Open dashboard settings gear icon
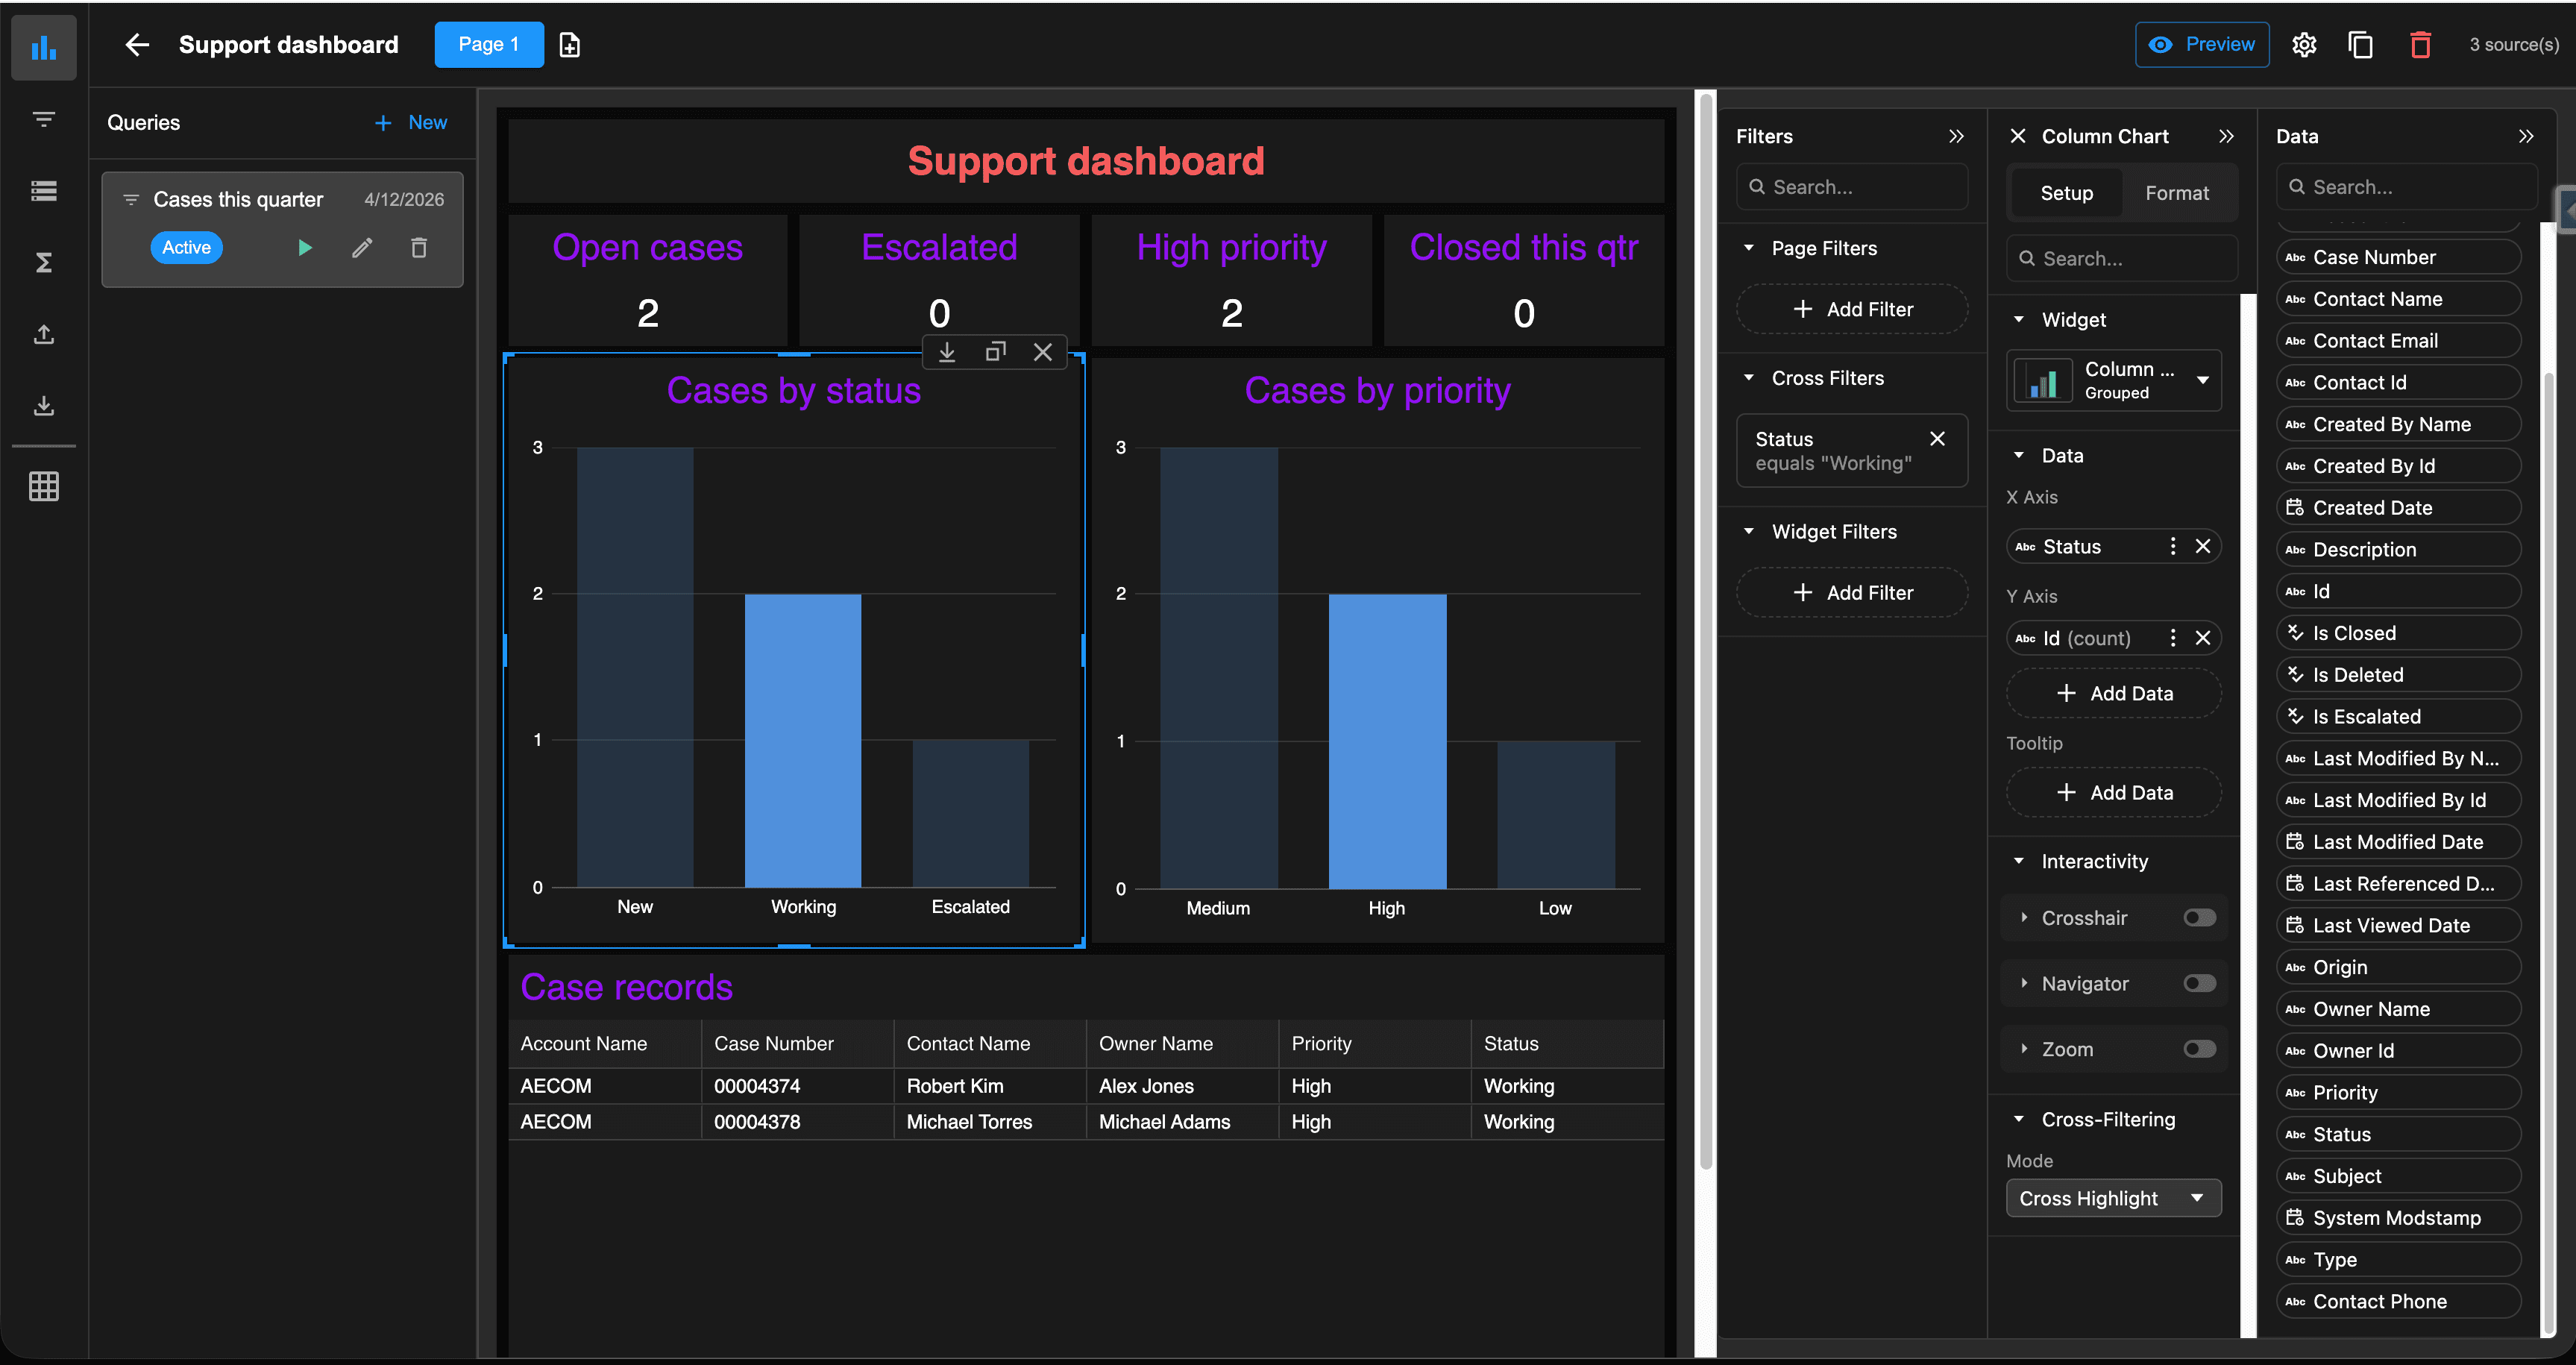The width and height of the screenshot is (2576, 1365). click(x=2304, y=45)
